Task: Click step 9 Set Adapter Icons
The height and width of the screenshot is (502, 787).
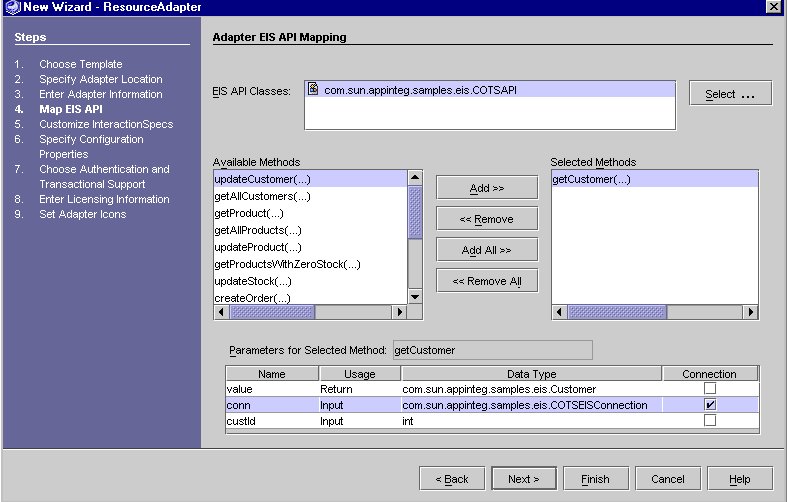Action: [83, 214]
